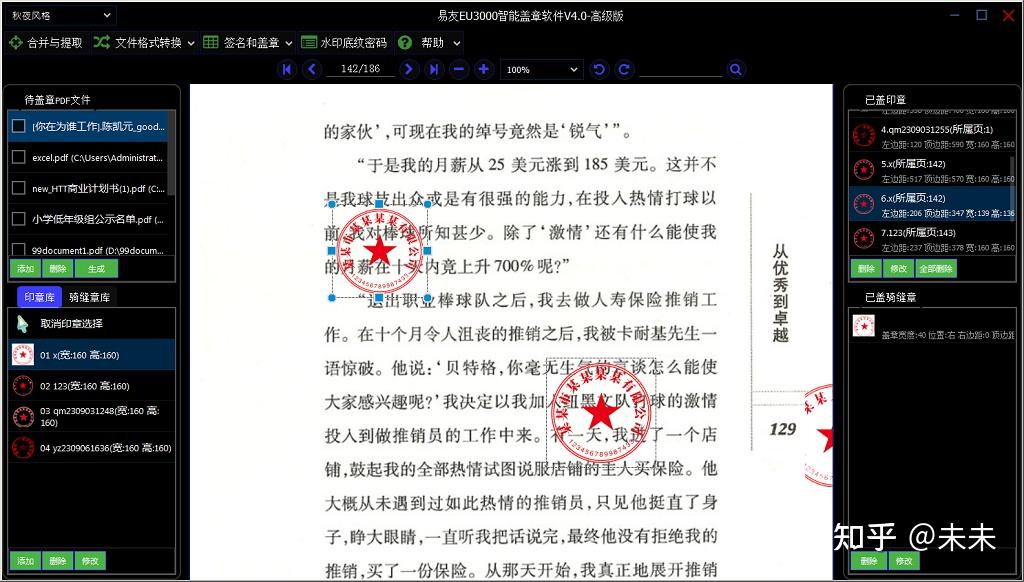Viewport: 1024px width, 582px height.
Task: Open the 100% zoom level dropdown
Action: pos(541,69)
